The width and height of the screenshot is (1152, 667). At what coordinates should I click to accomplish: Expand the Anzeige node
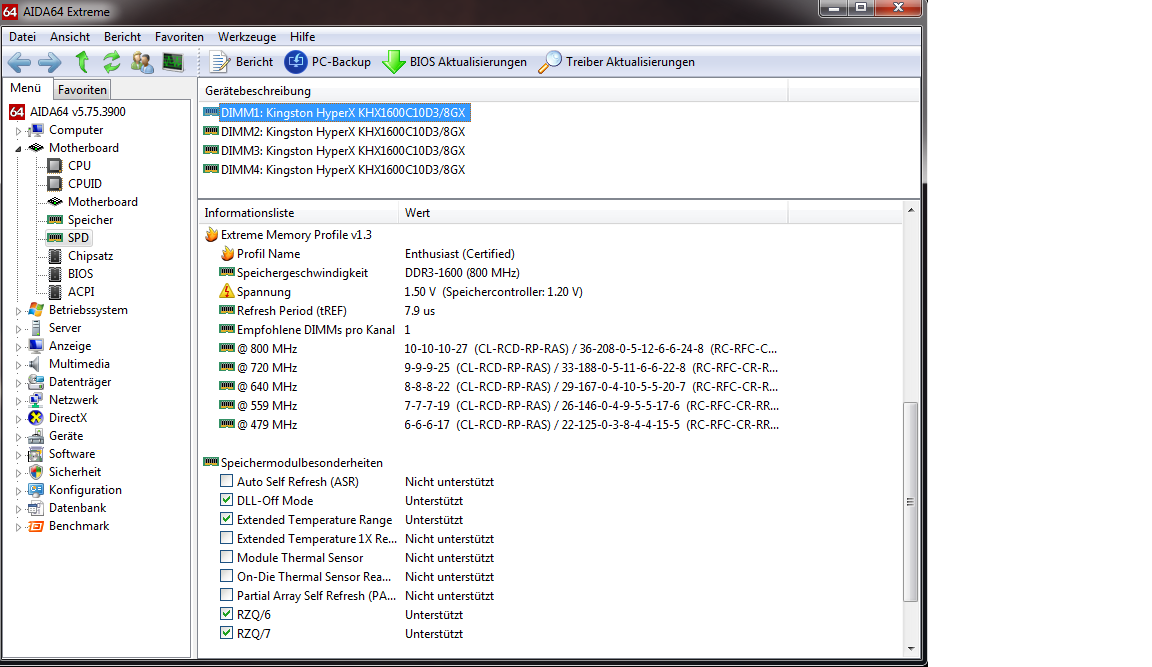pos(18,347)
